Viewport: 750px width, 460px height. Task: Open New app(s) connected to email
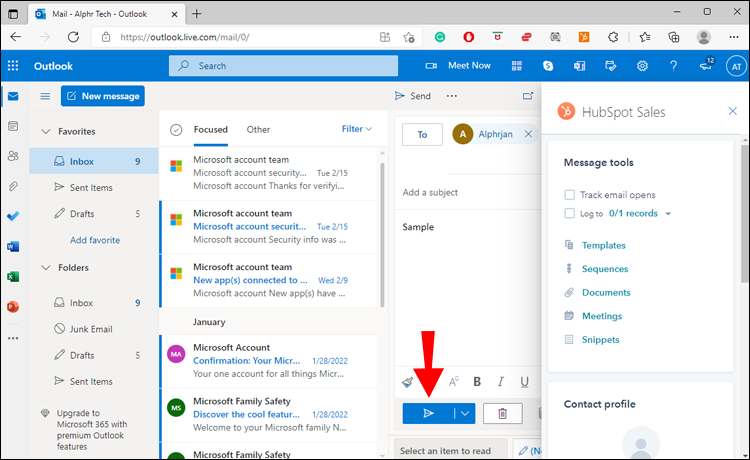point(268,280)
